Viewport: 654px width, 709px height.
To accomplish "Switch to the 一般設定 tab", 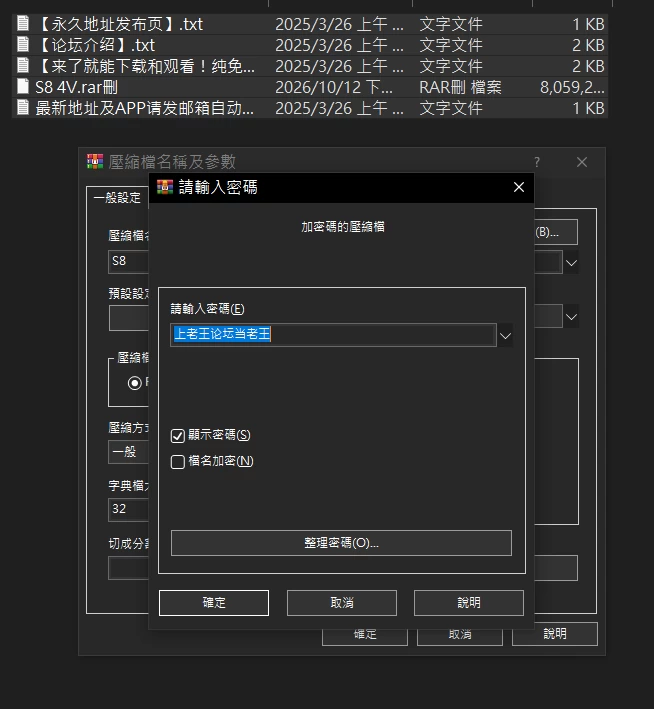I will (117, 198).
